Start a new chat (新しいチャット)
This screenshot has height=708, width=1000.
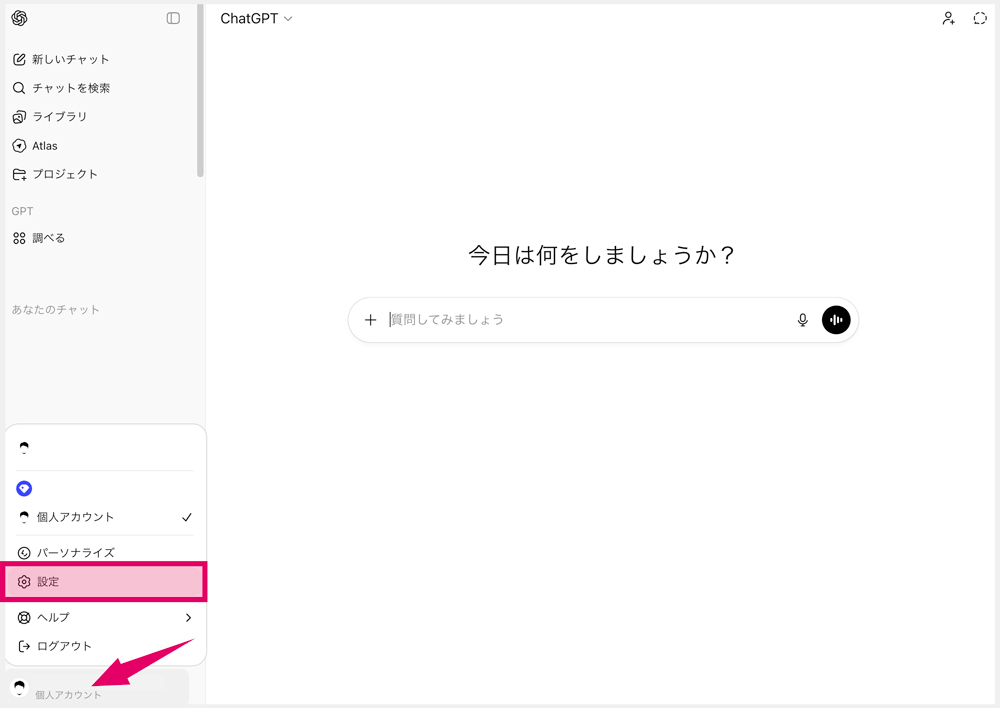[70, 59]
